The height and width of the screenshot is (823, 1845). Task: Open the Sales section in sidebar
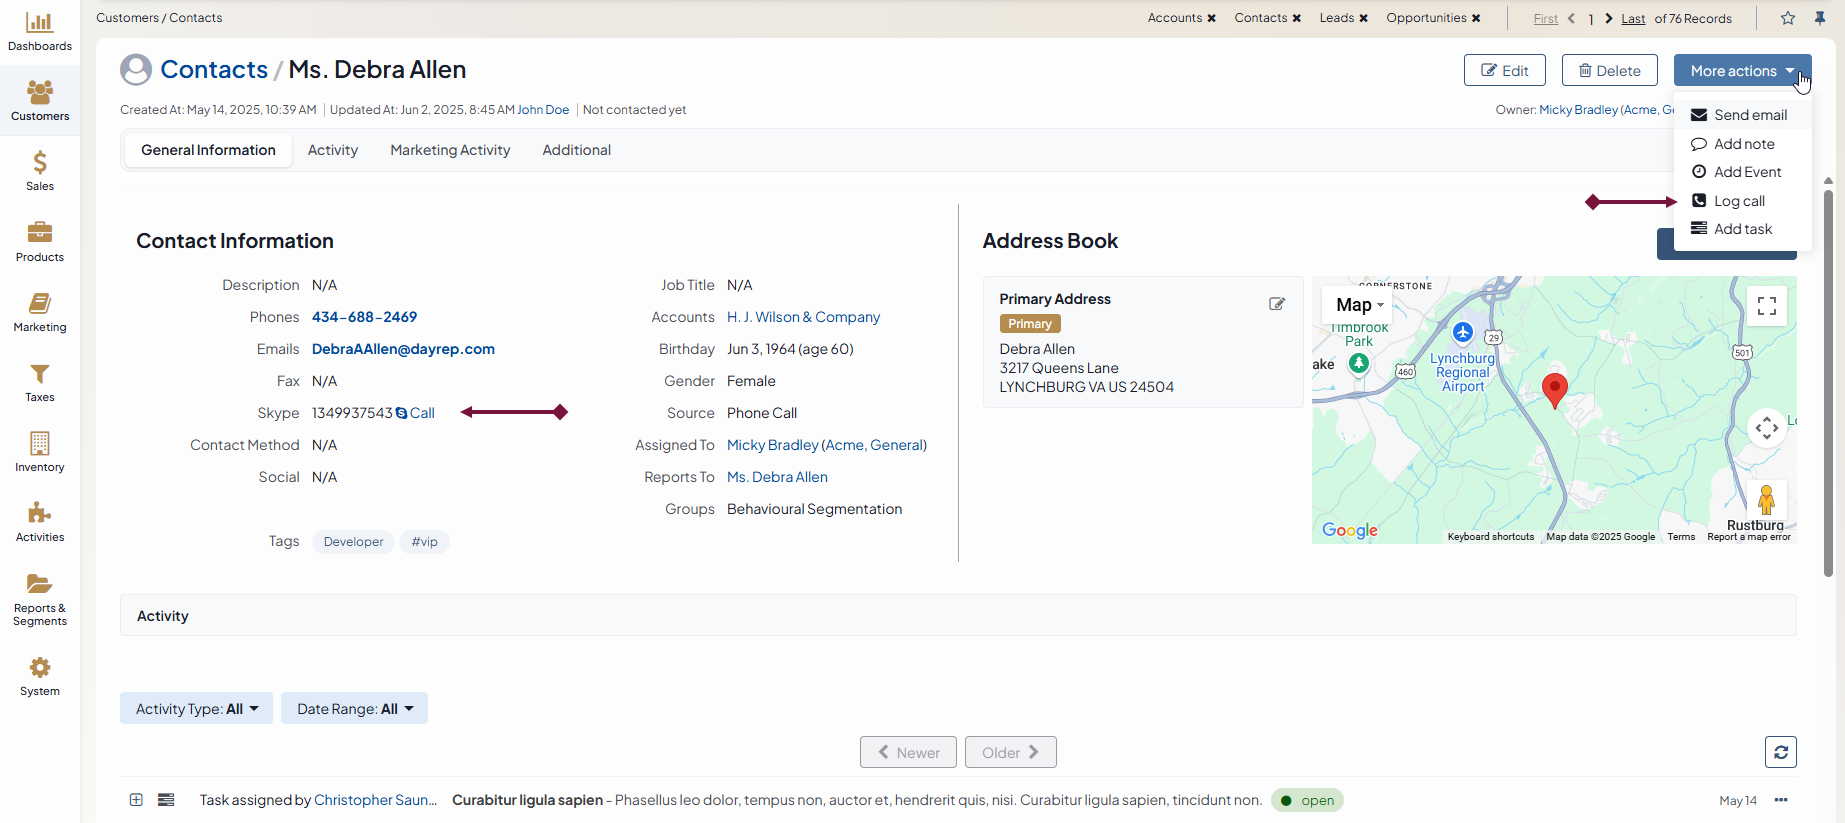(40, 171)
